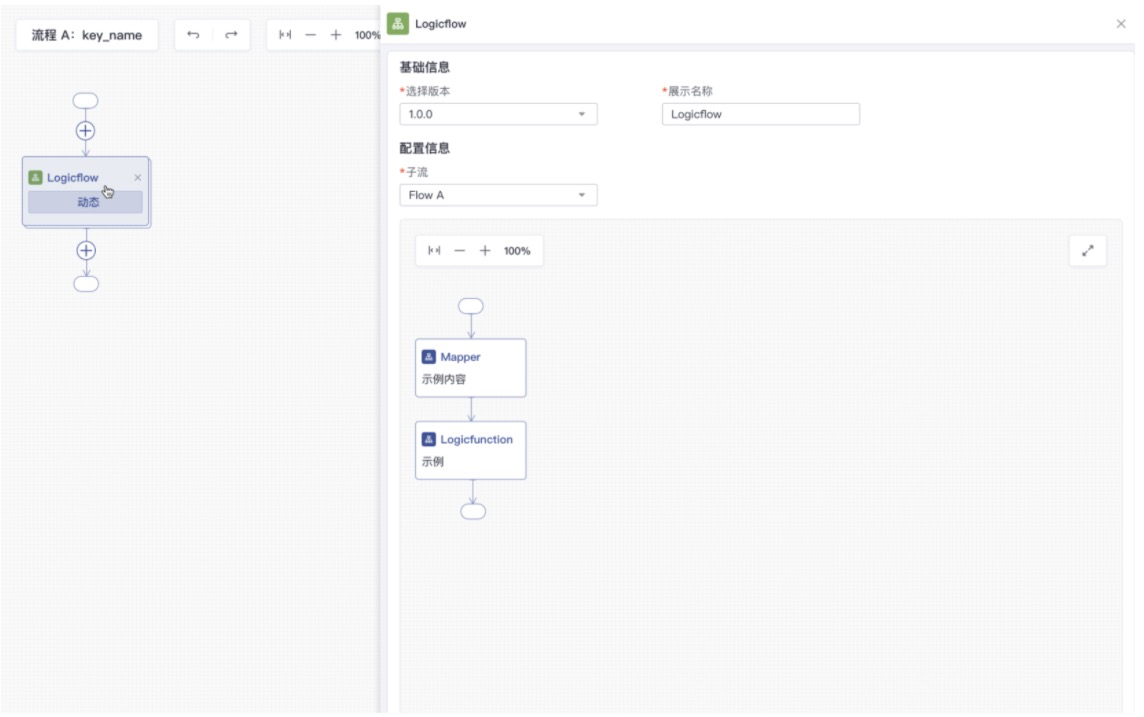Click fit-to-width icon in subflow preview
The width and height of the screenshot is (1144, 717).
pyautogui.click(x=434, y=251)
